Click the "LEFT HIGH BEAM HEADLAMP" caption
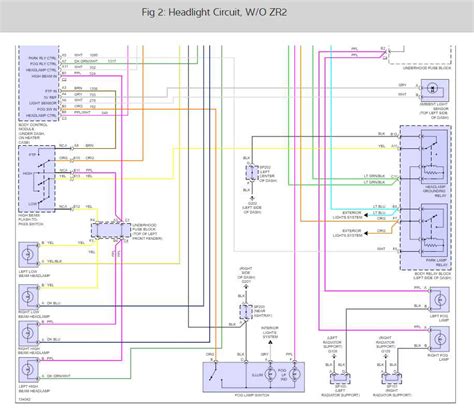The height and width of the screenshot is (413, 474). [34, 389]
